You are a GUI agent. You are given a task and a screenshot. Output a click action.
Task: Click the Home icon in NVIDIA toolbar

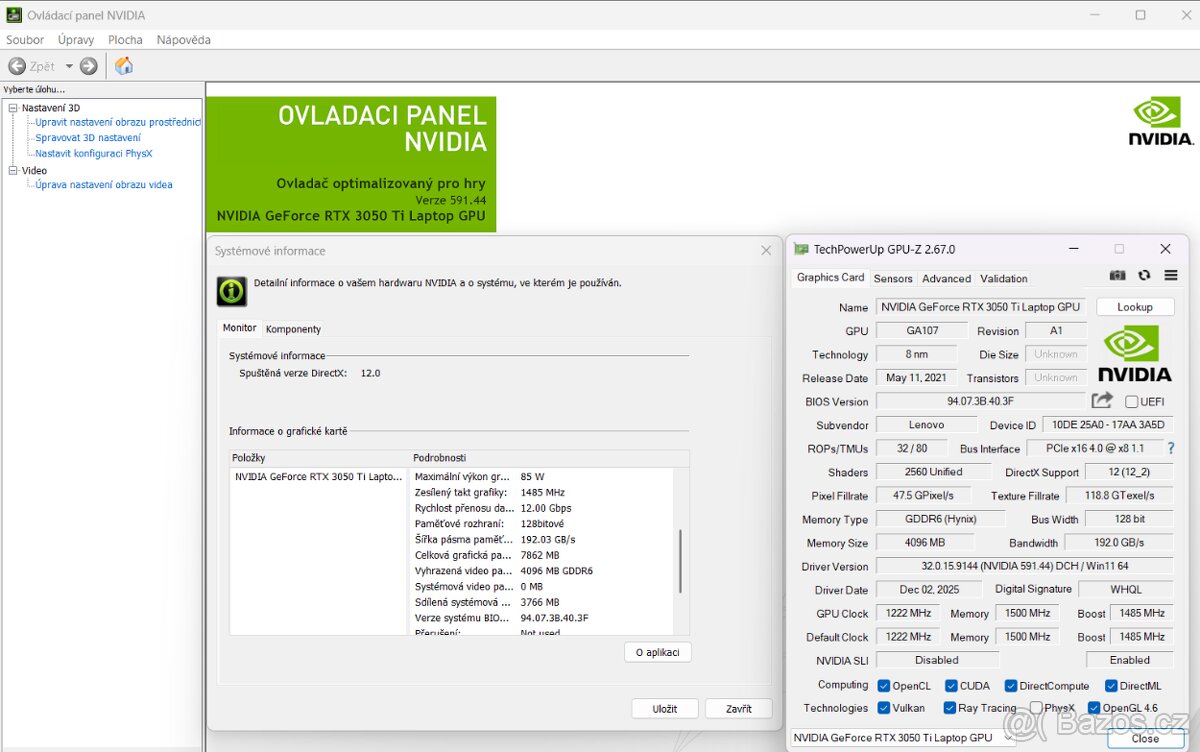coord(124,66)
